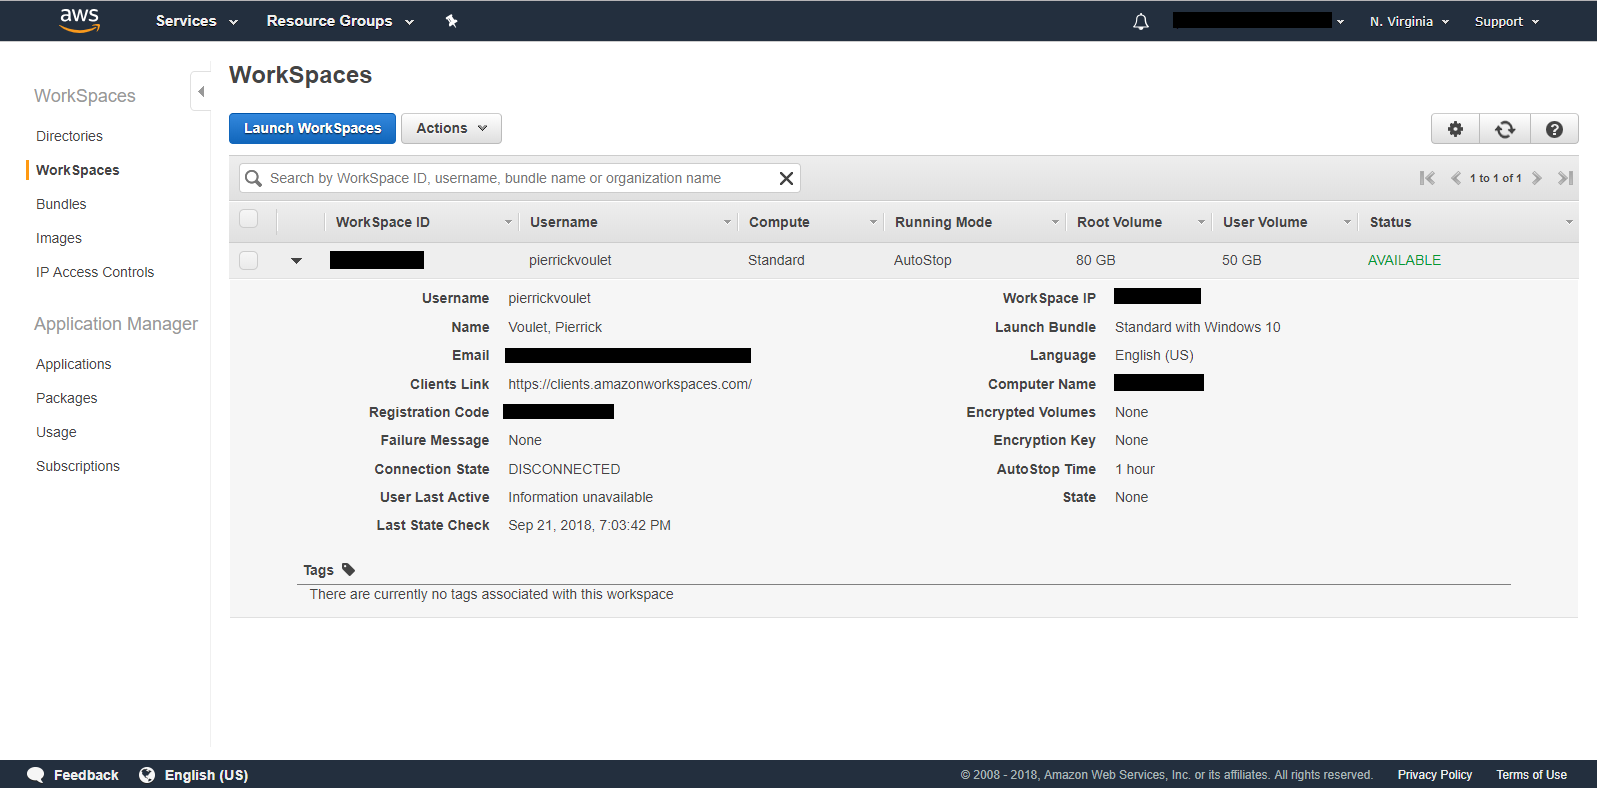Click the AVAILABLE status cell

click(1404, 260)
